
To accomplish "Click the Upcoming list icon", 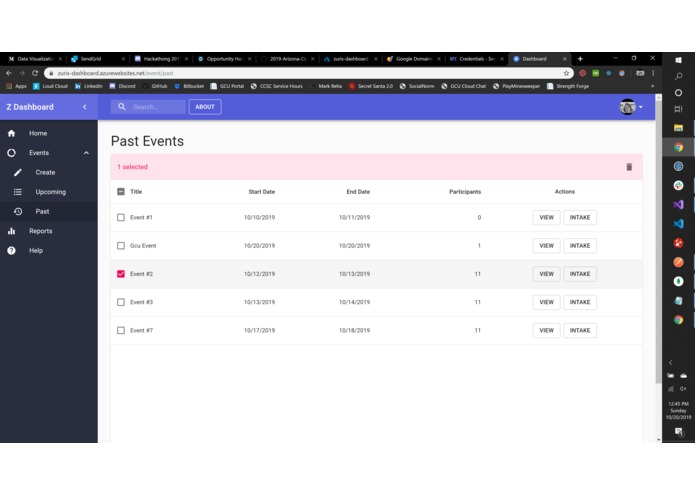I will 18,192.
